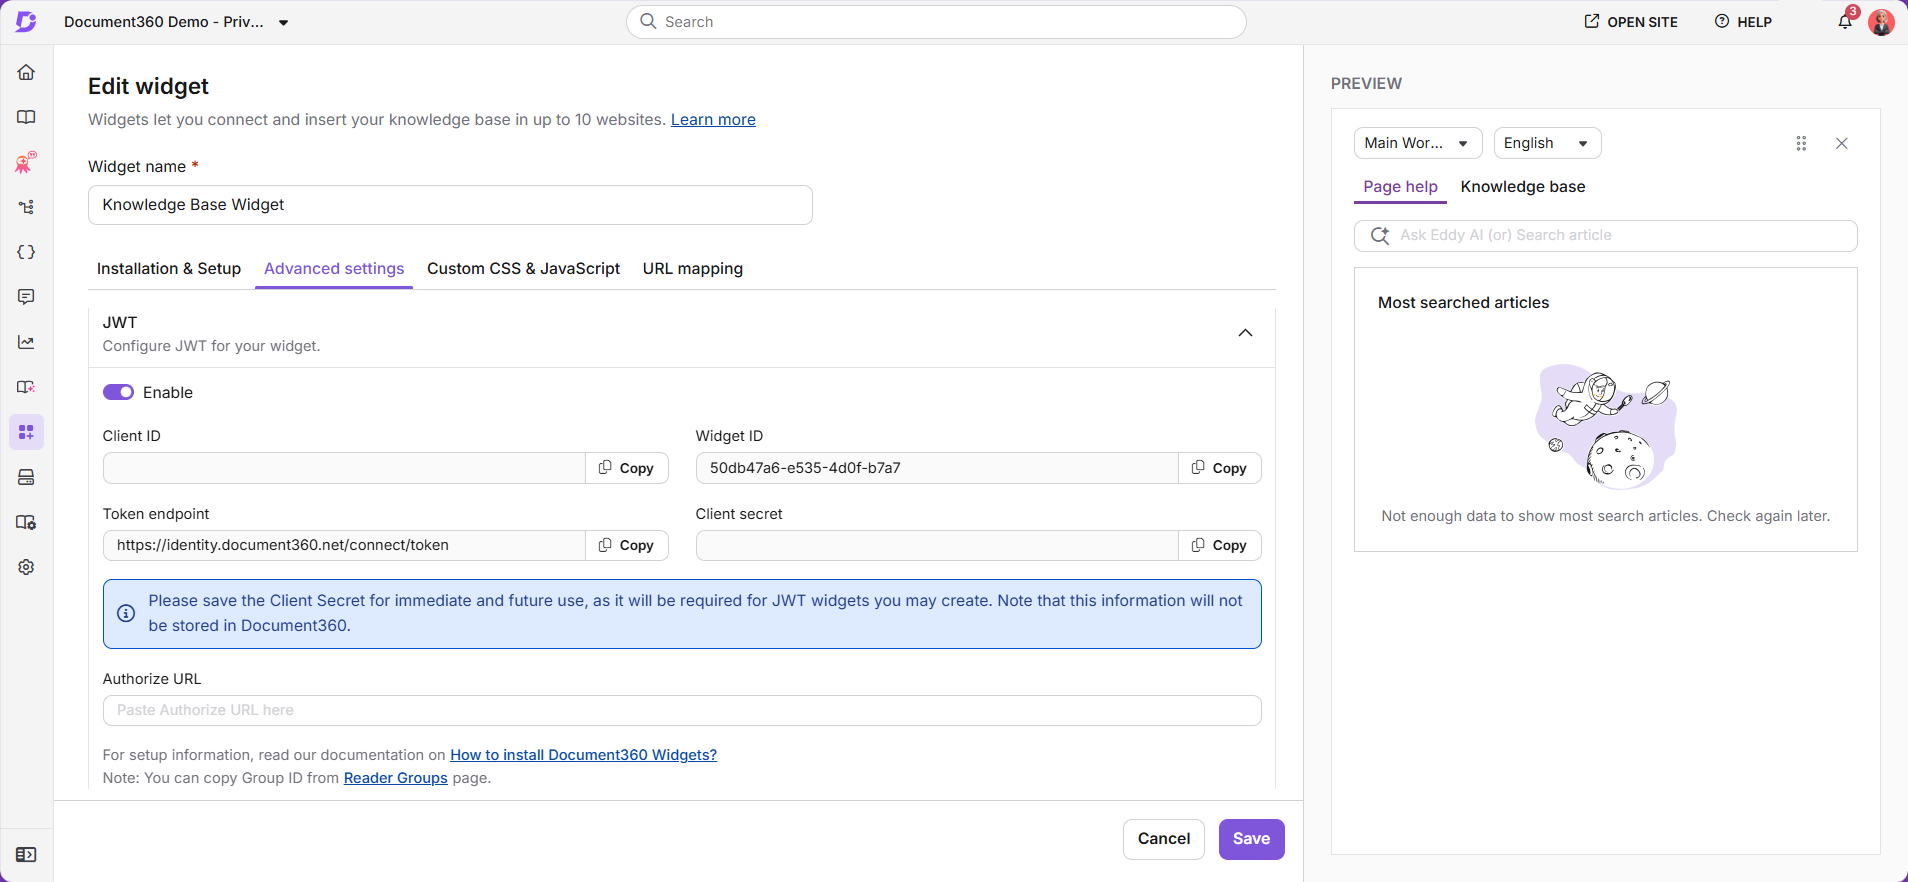Click the Token endpoint text field
Screen dimensions: 1908x882
344,545
